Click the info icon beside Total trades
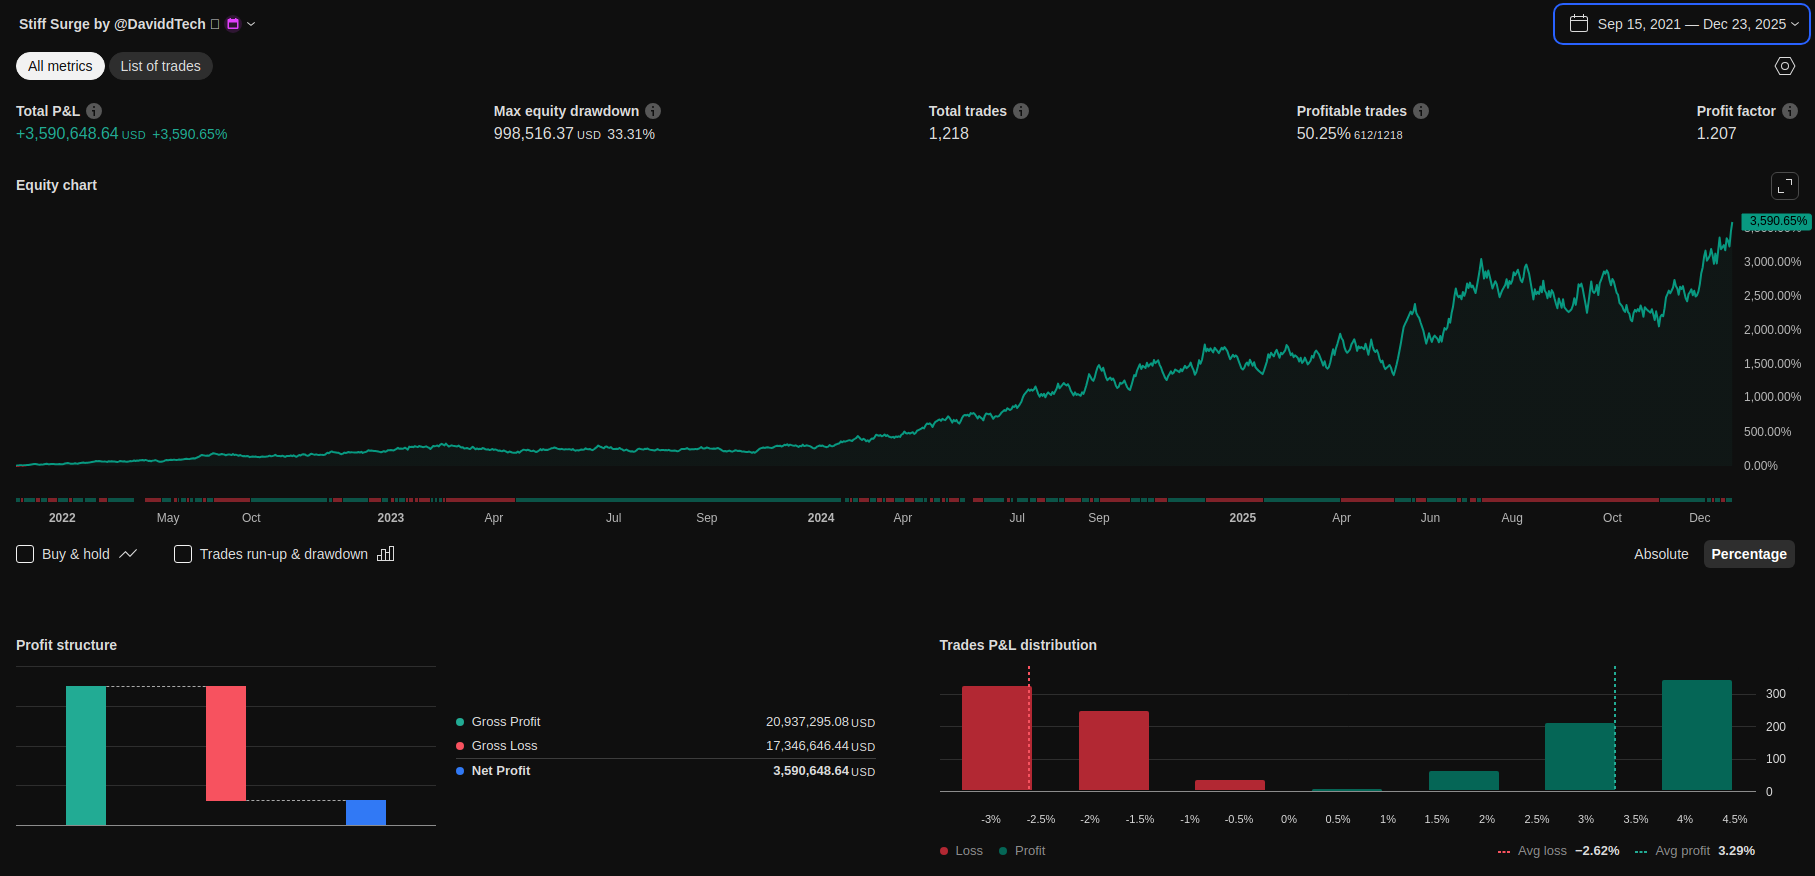Screen dimensions: 1815x876 [x=1021, y=111]
